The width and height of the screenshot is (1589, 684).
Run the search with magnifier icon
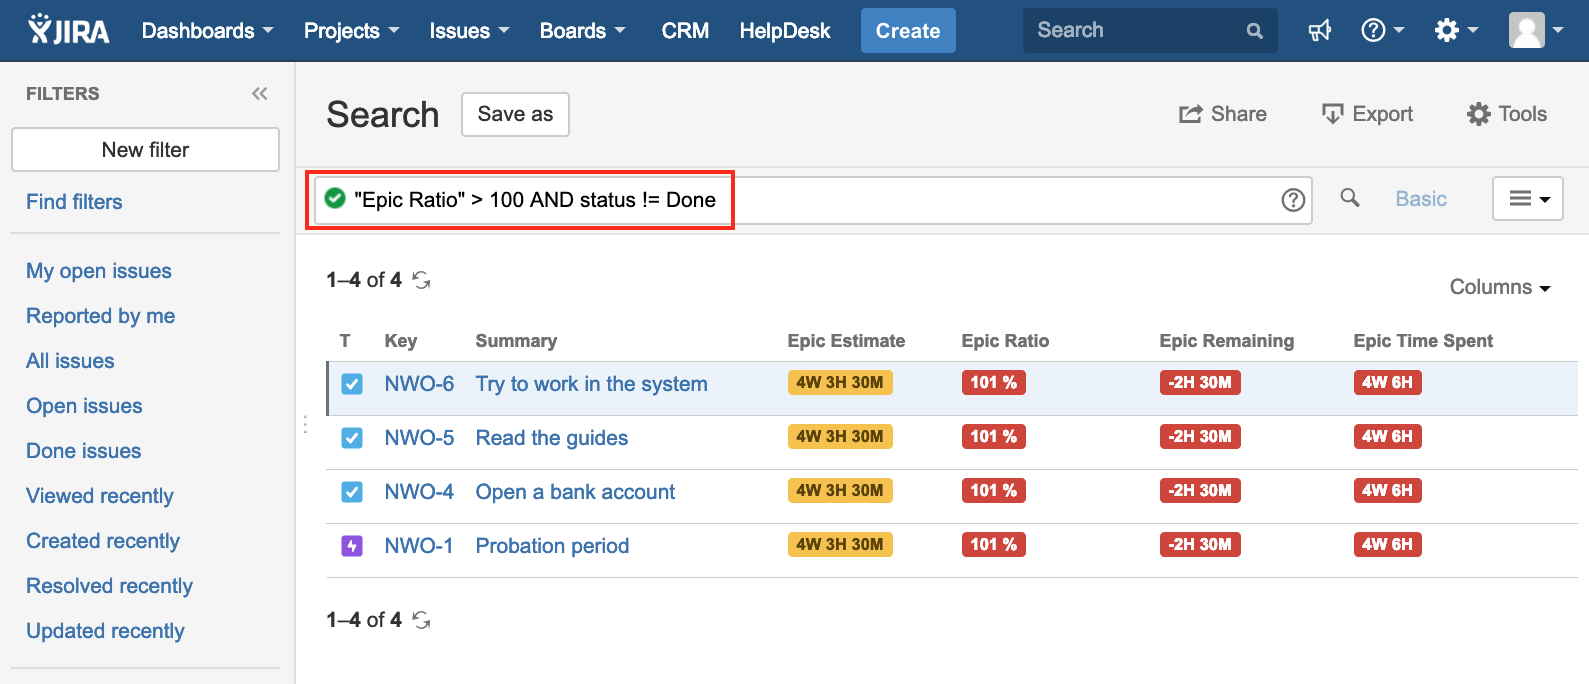tap(1350, 198)
